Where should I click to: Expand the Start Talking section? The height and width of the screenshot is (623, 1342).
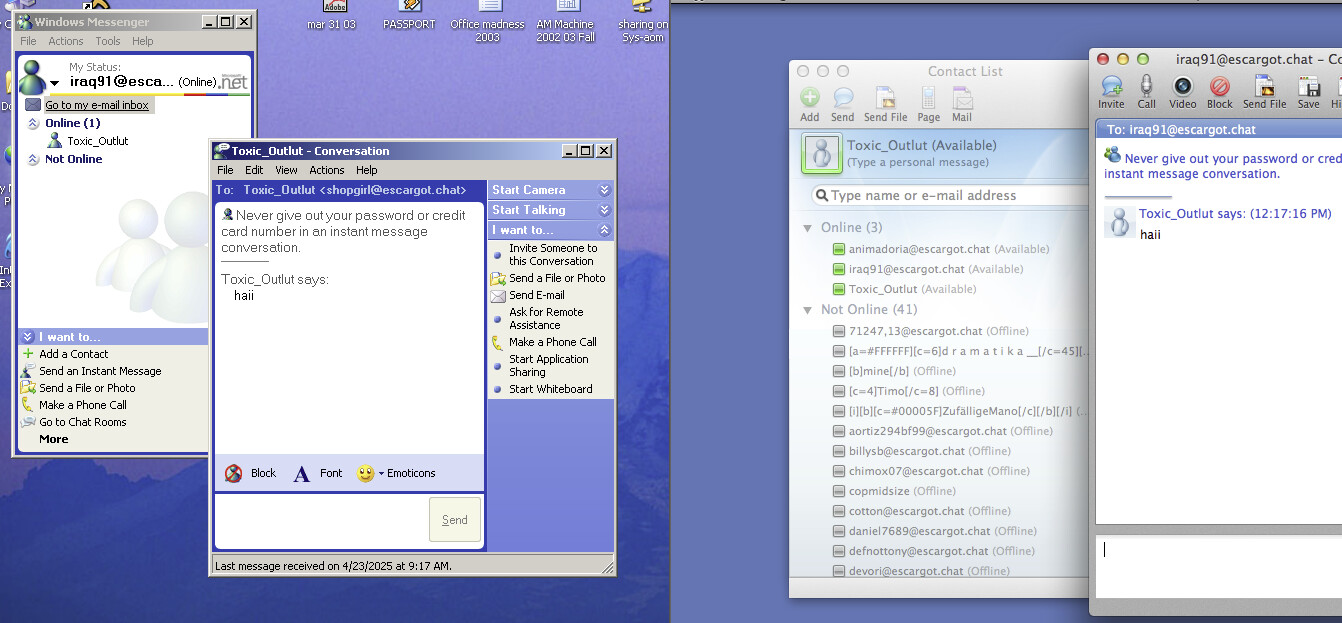click(604, 210)
